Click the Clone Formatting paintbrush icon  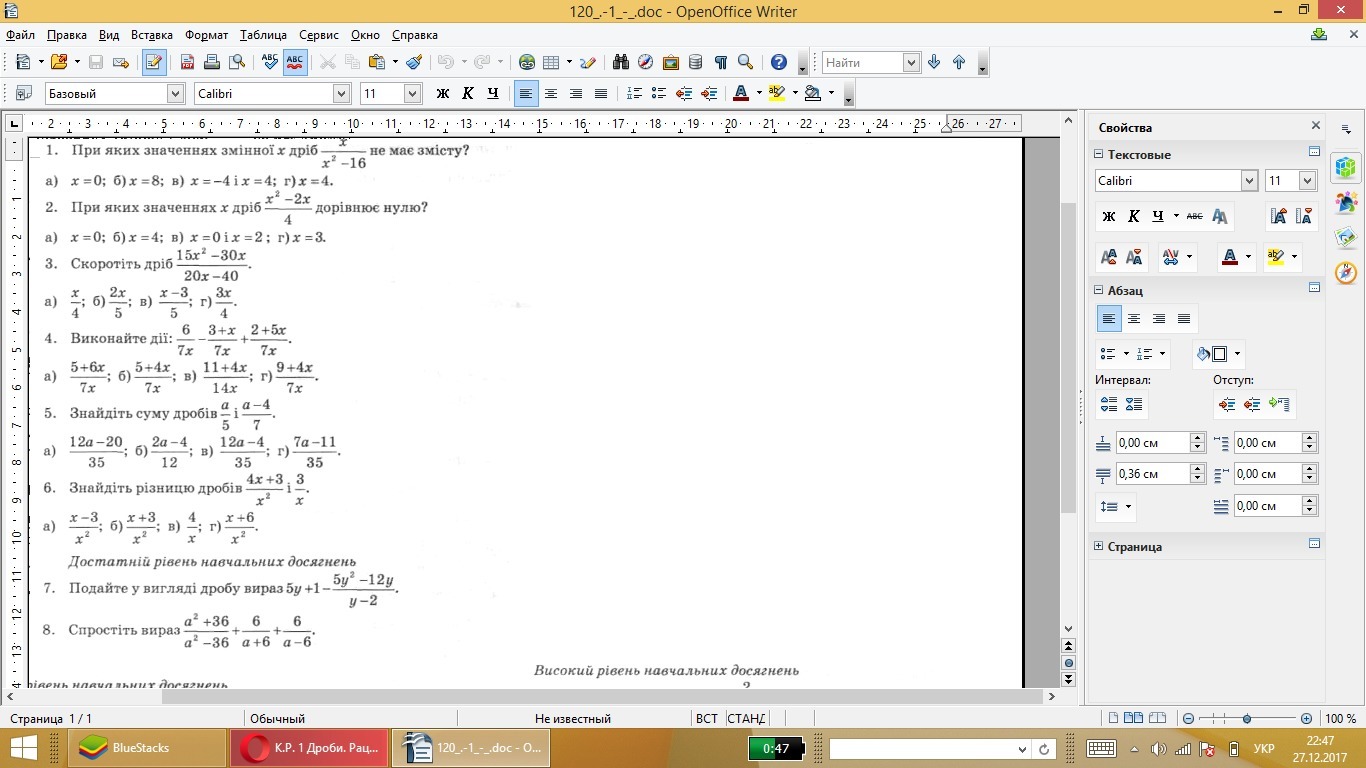pyautogui.click(x=413, y=62)
